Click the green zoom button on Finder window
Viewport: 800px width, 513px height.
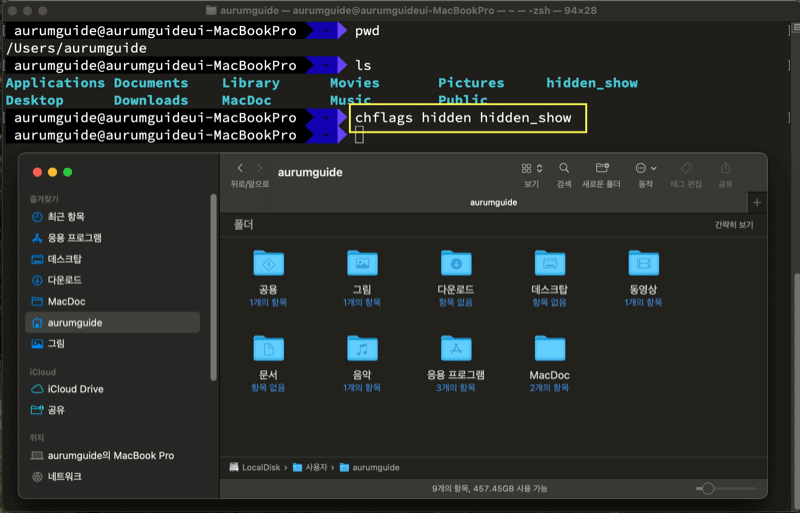(x=67, y=173)
